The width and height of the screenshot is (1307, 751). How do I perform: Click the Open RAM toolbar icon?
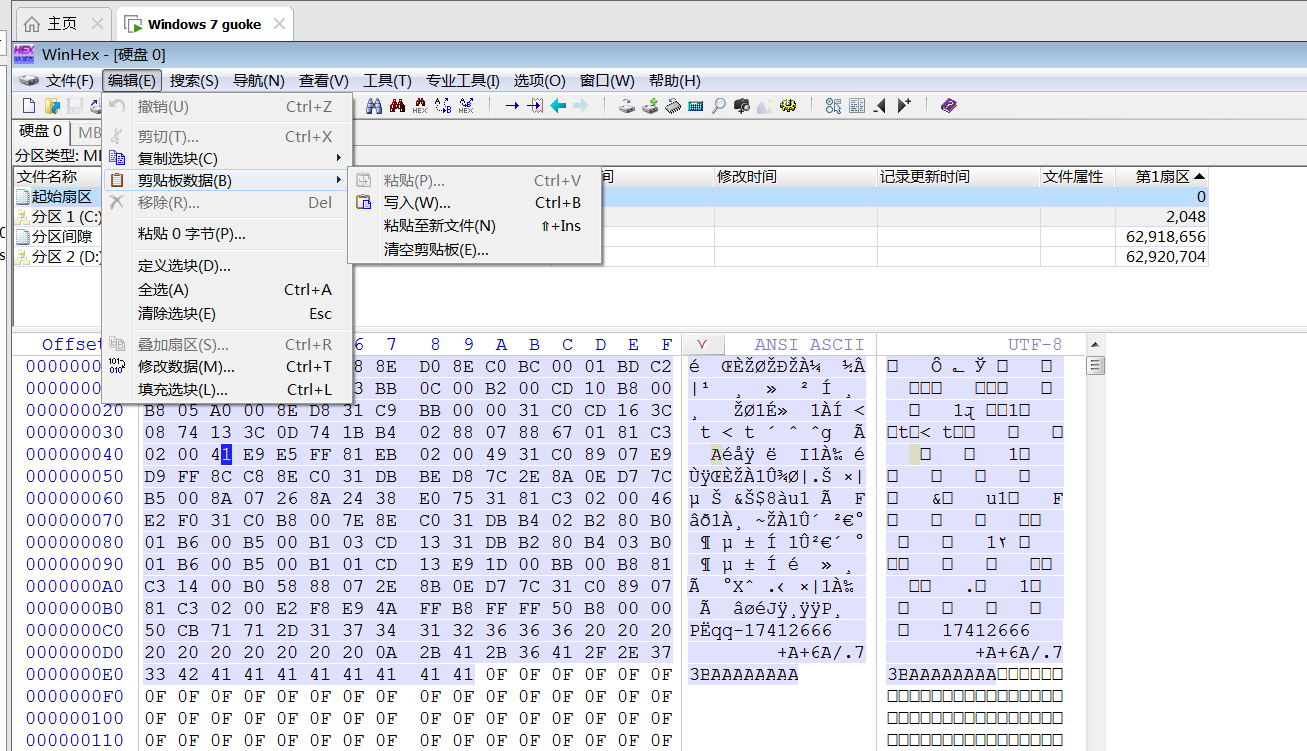pyautogui.click(x=673, y=105)
